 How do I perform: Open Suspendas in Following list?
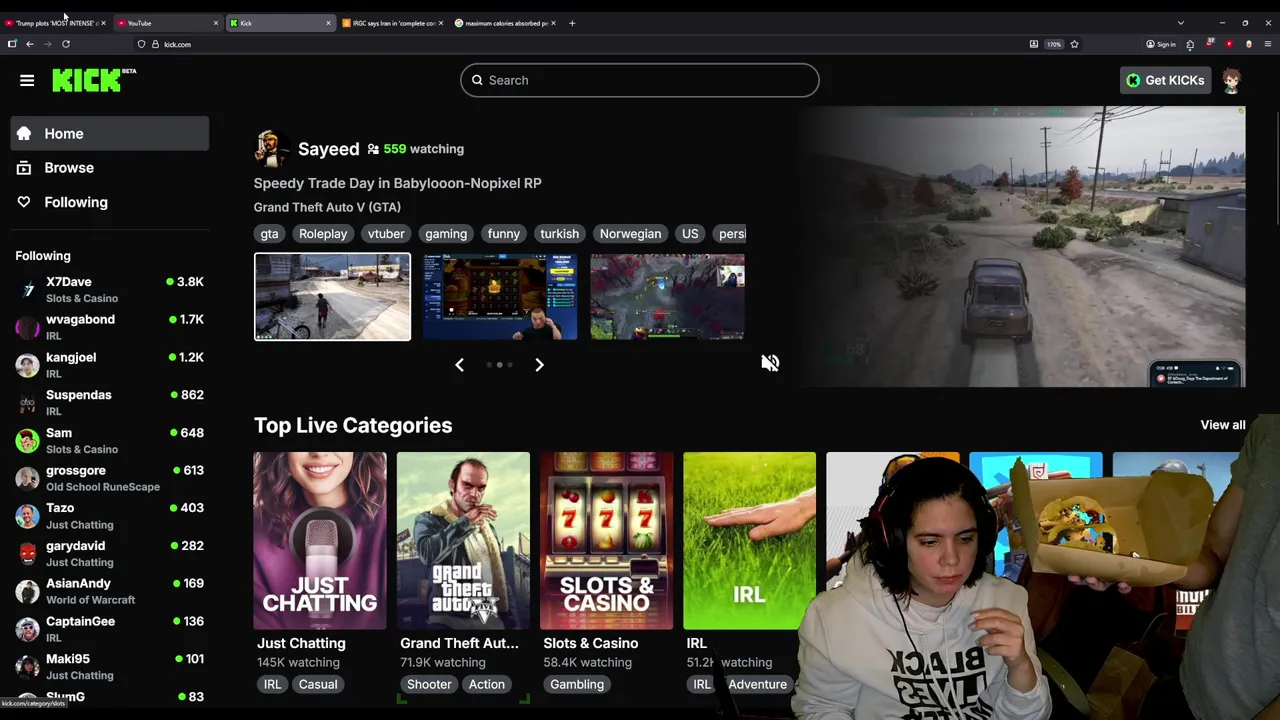(x=110, y=403)
